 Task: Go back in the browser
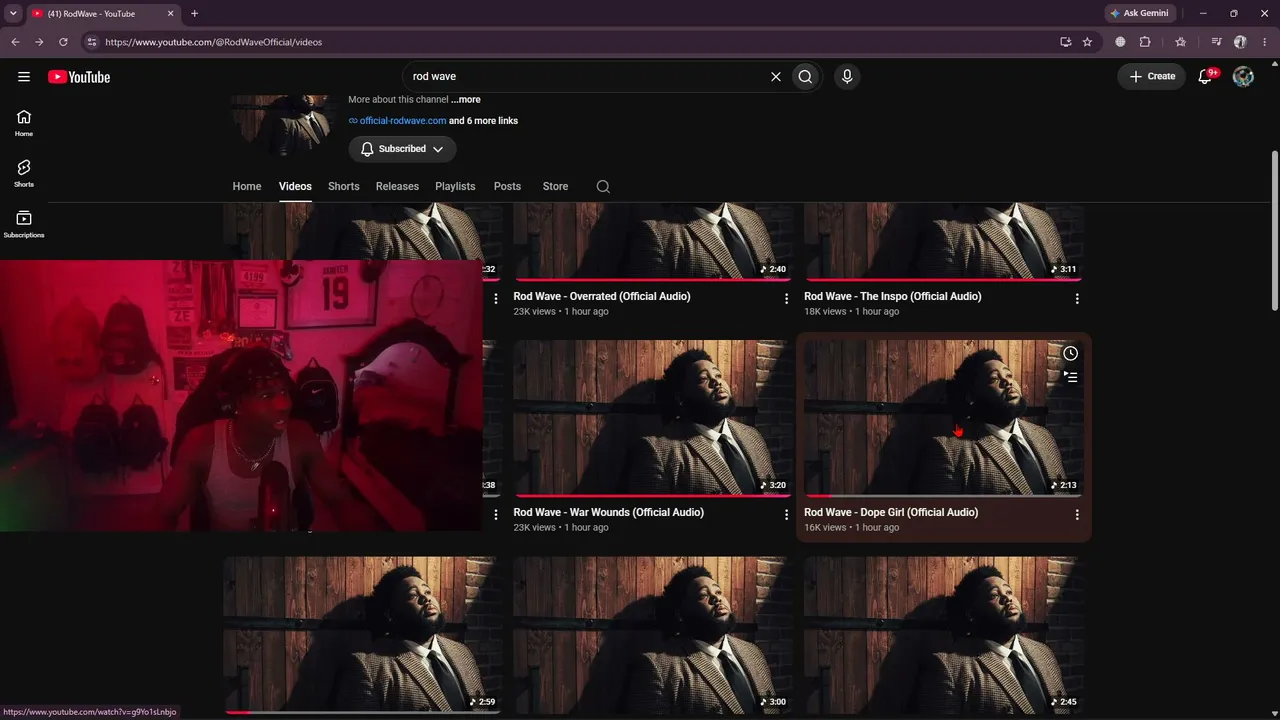(15, 42)
